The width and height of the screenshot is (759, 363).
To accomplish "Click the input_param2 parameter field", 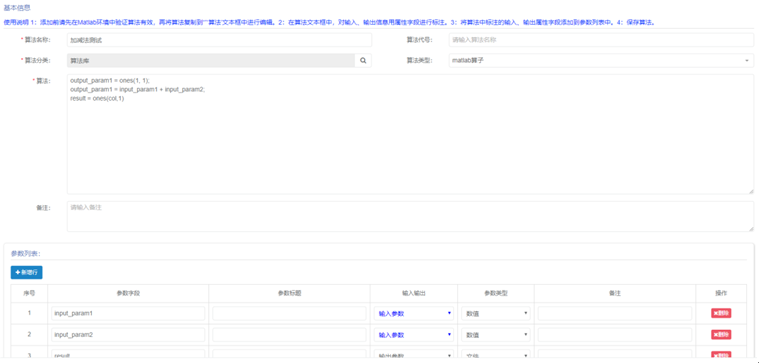I will tap(128, 334).
